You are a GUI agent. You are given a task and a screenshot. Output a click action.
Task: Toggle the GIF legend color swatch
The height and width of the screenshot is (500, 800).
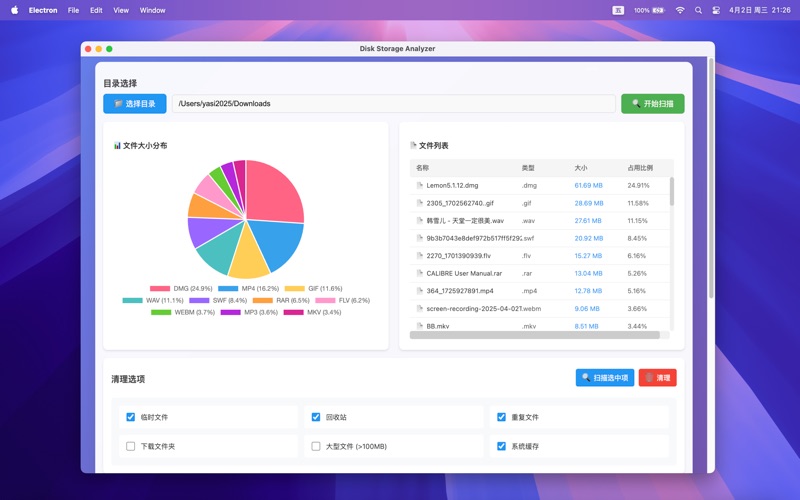294,289
